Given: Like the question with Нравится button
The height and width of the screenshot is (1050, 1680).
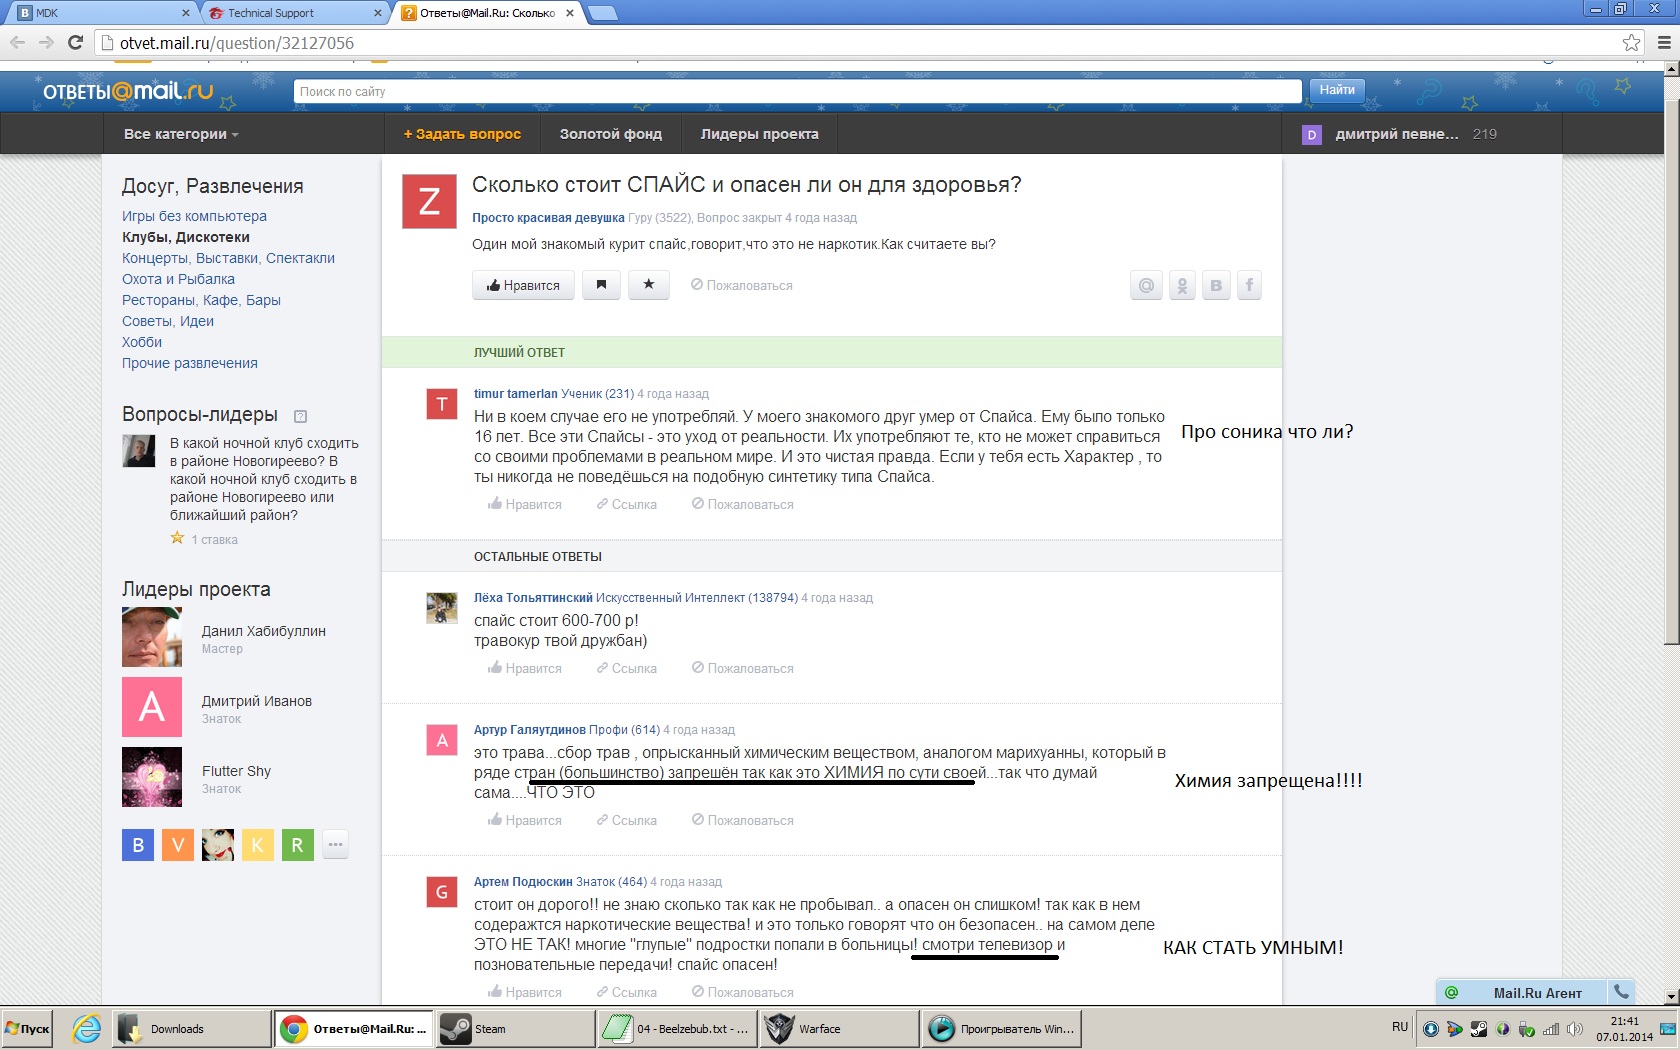Looking at the screenshot, I should (523, 285).
